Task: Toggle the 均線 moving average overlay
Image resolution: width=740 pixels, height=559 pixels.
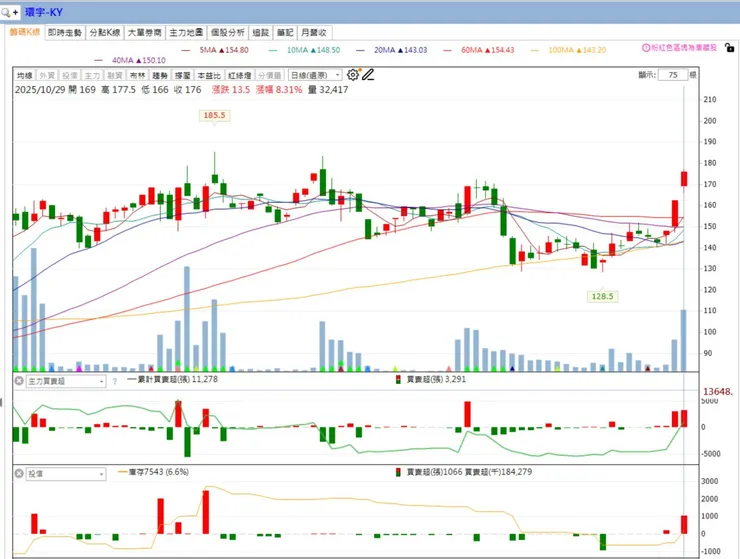Action: tap(25, 76)
